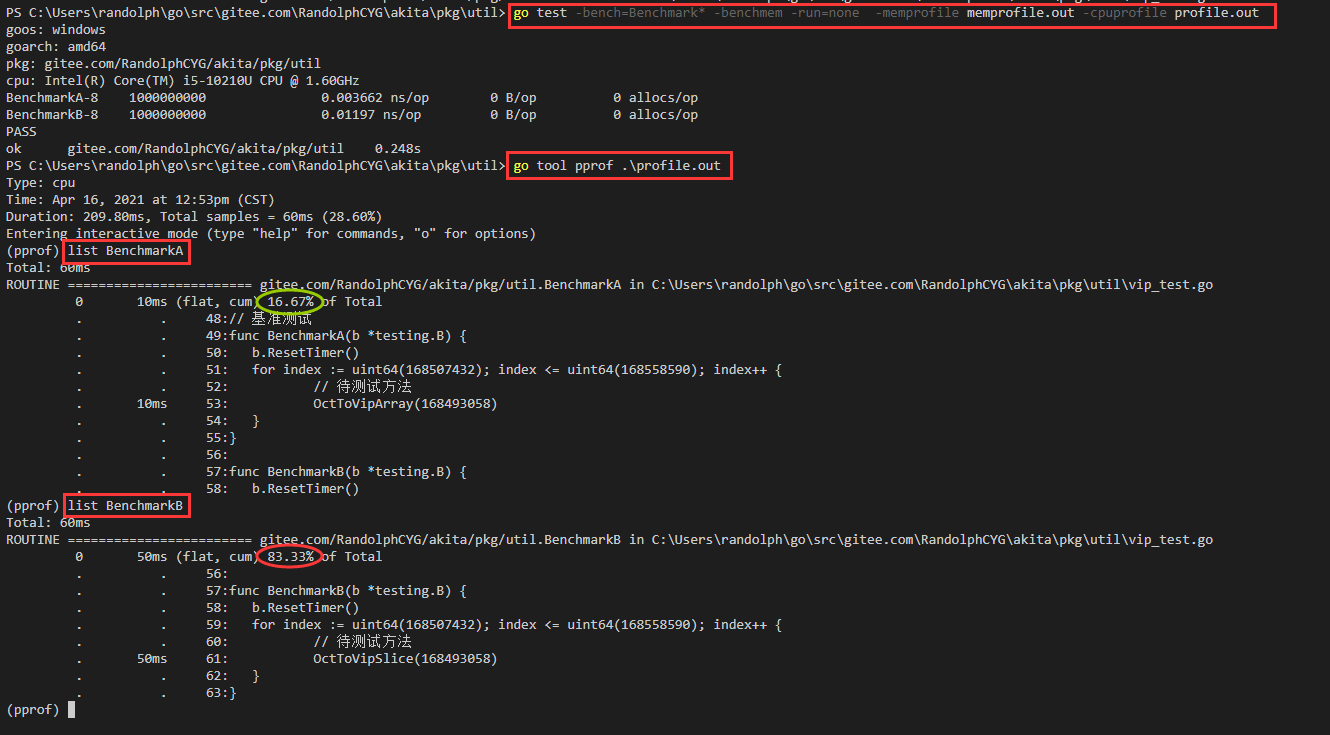Click the 'list BenchmarkB' pprof command
Screen dimensions: 1330x735
point(125,506)
